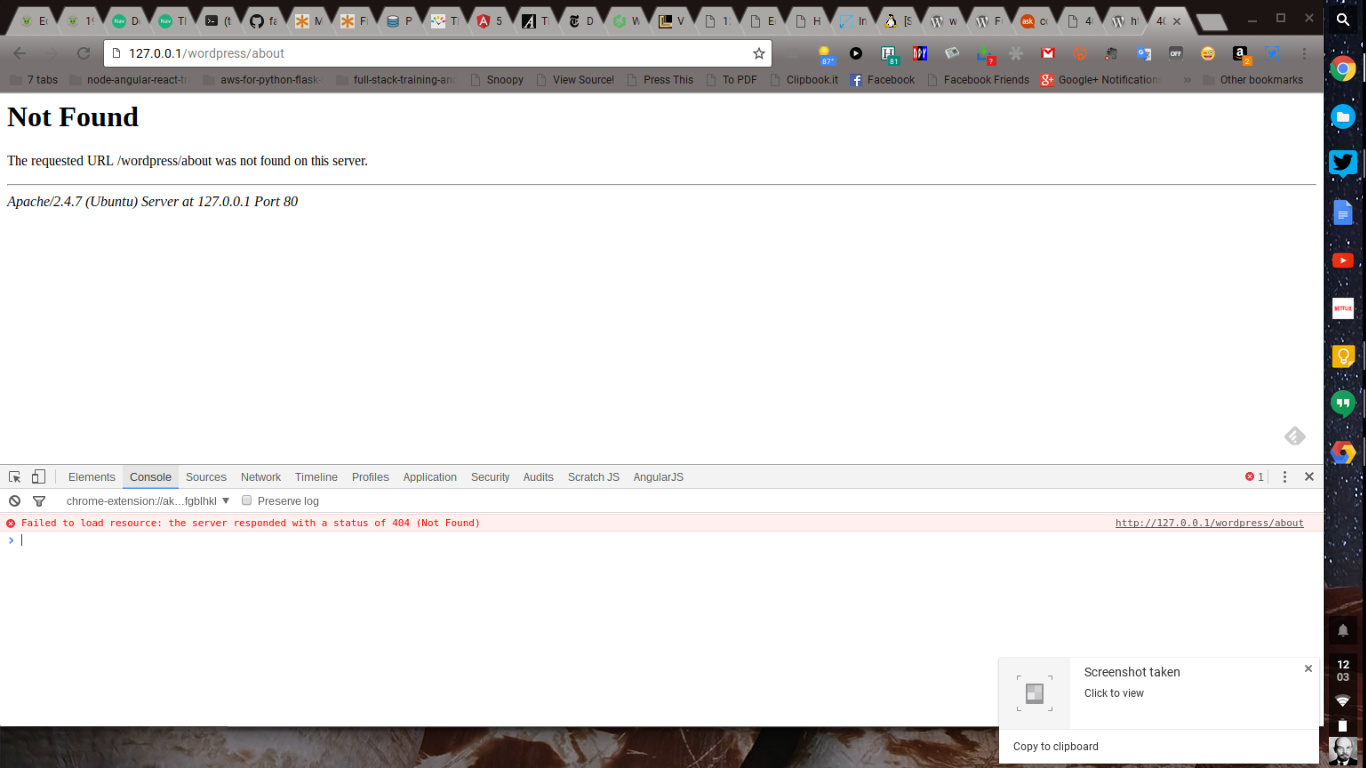Open the Sources panel tab
The width and height of the screenshot is (1366, 768).
point(206,477)
